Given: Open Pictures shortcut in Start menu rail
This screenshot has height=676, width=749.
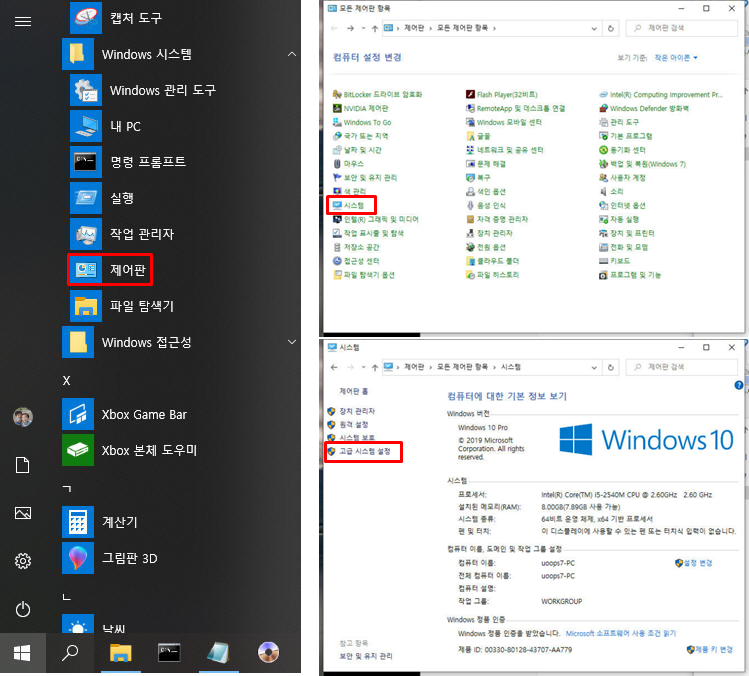Looking at the screenshot, I should coord(22,513).
